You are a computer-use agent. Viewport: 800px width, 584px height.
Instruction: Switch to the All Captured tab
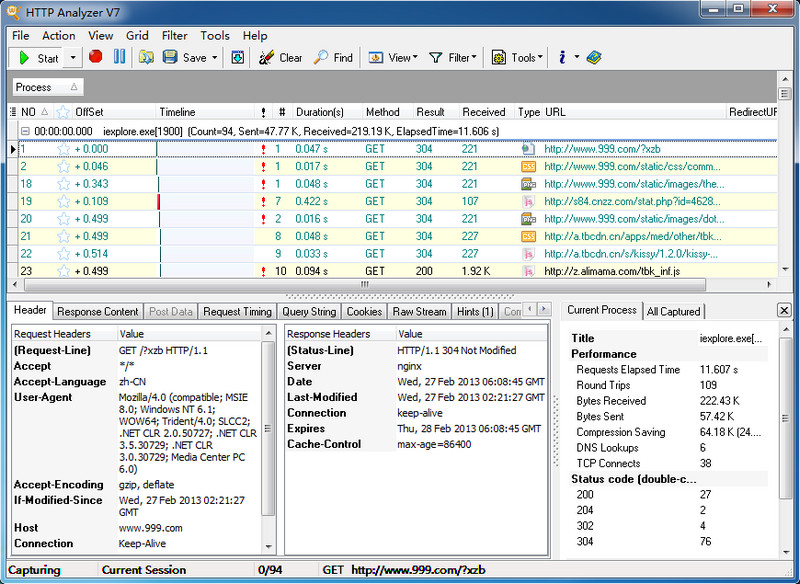click(x=674, y=312)
